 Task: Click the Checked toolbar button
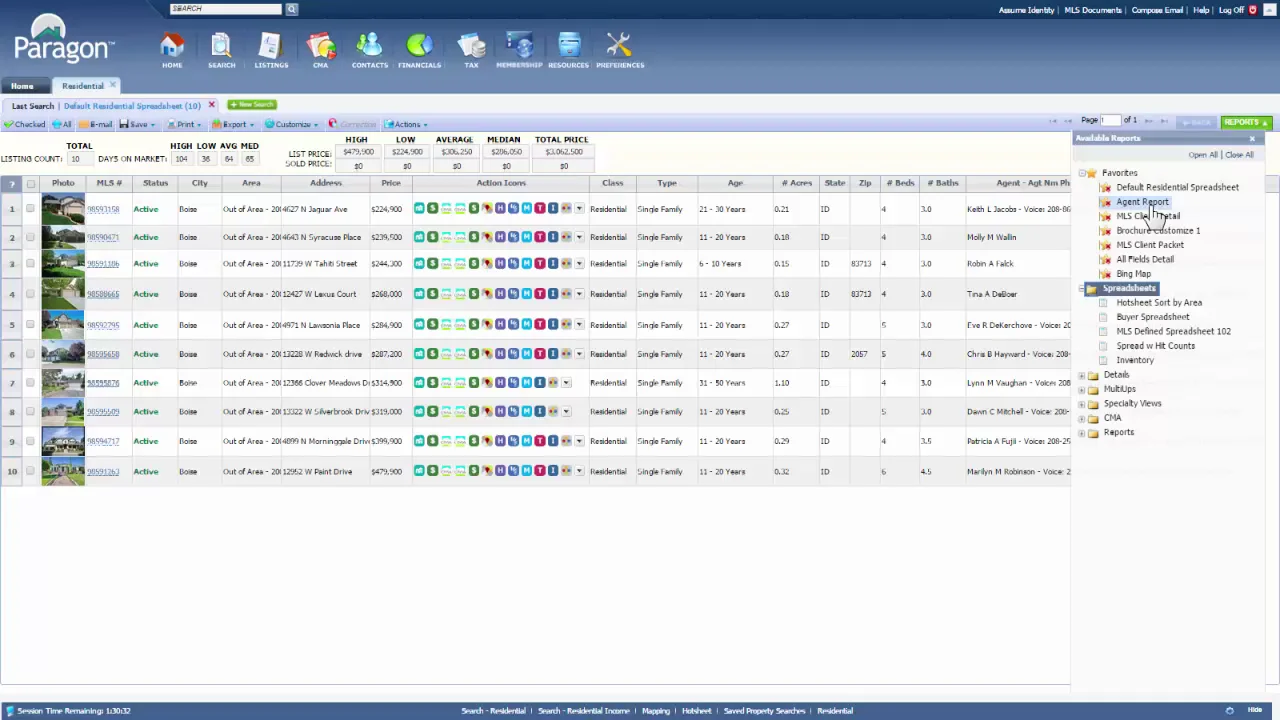click(x=24, y=124)
